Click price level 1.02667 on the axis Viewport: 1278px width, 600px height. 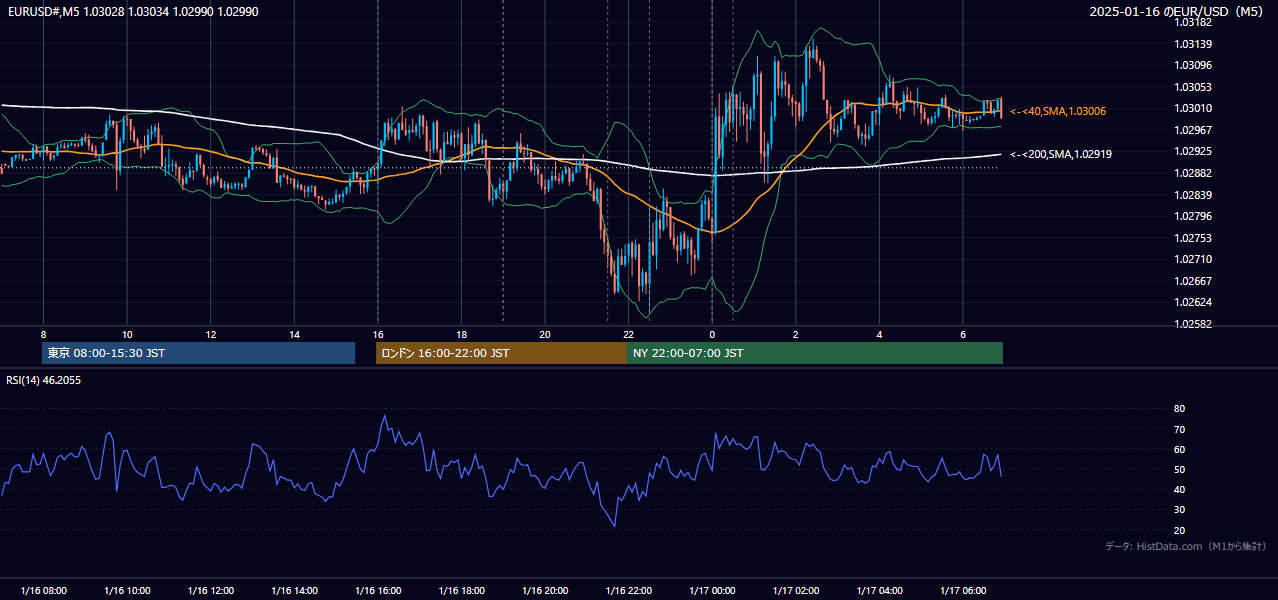coord(1193,281)
